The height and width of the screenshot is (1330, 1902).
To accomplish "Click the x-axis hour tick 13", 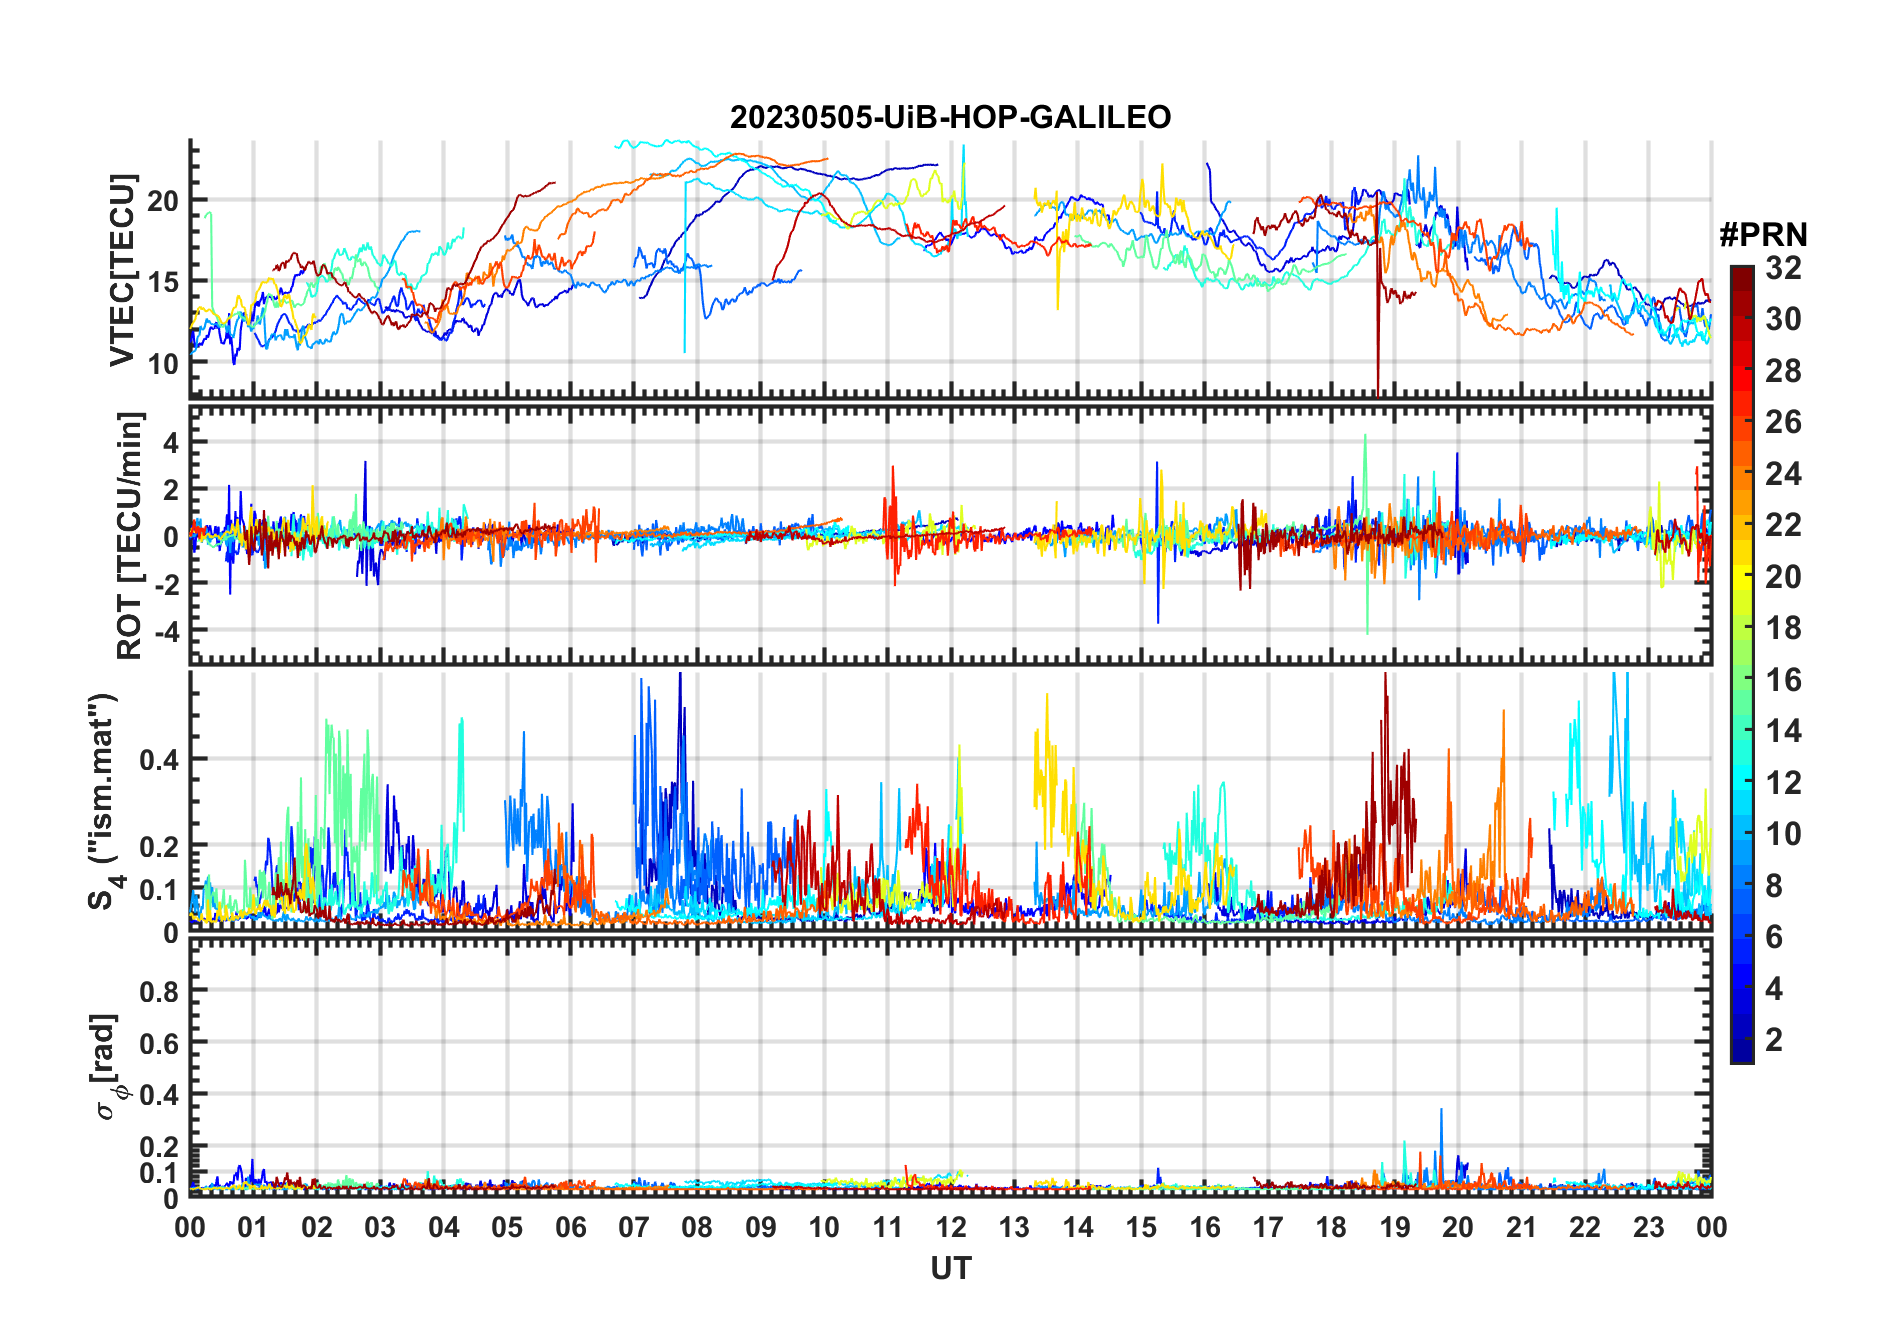I will pos(1014,1227).
